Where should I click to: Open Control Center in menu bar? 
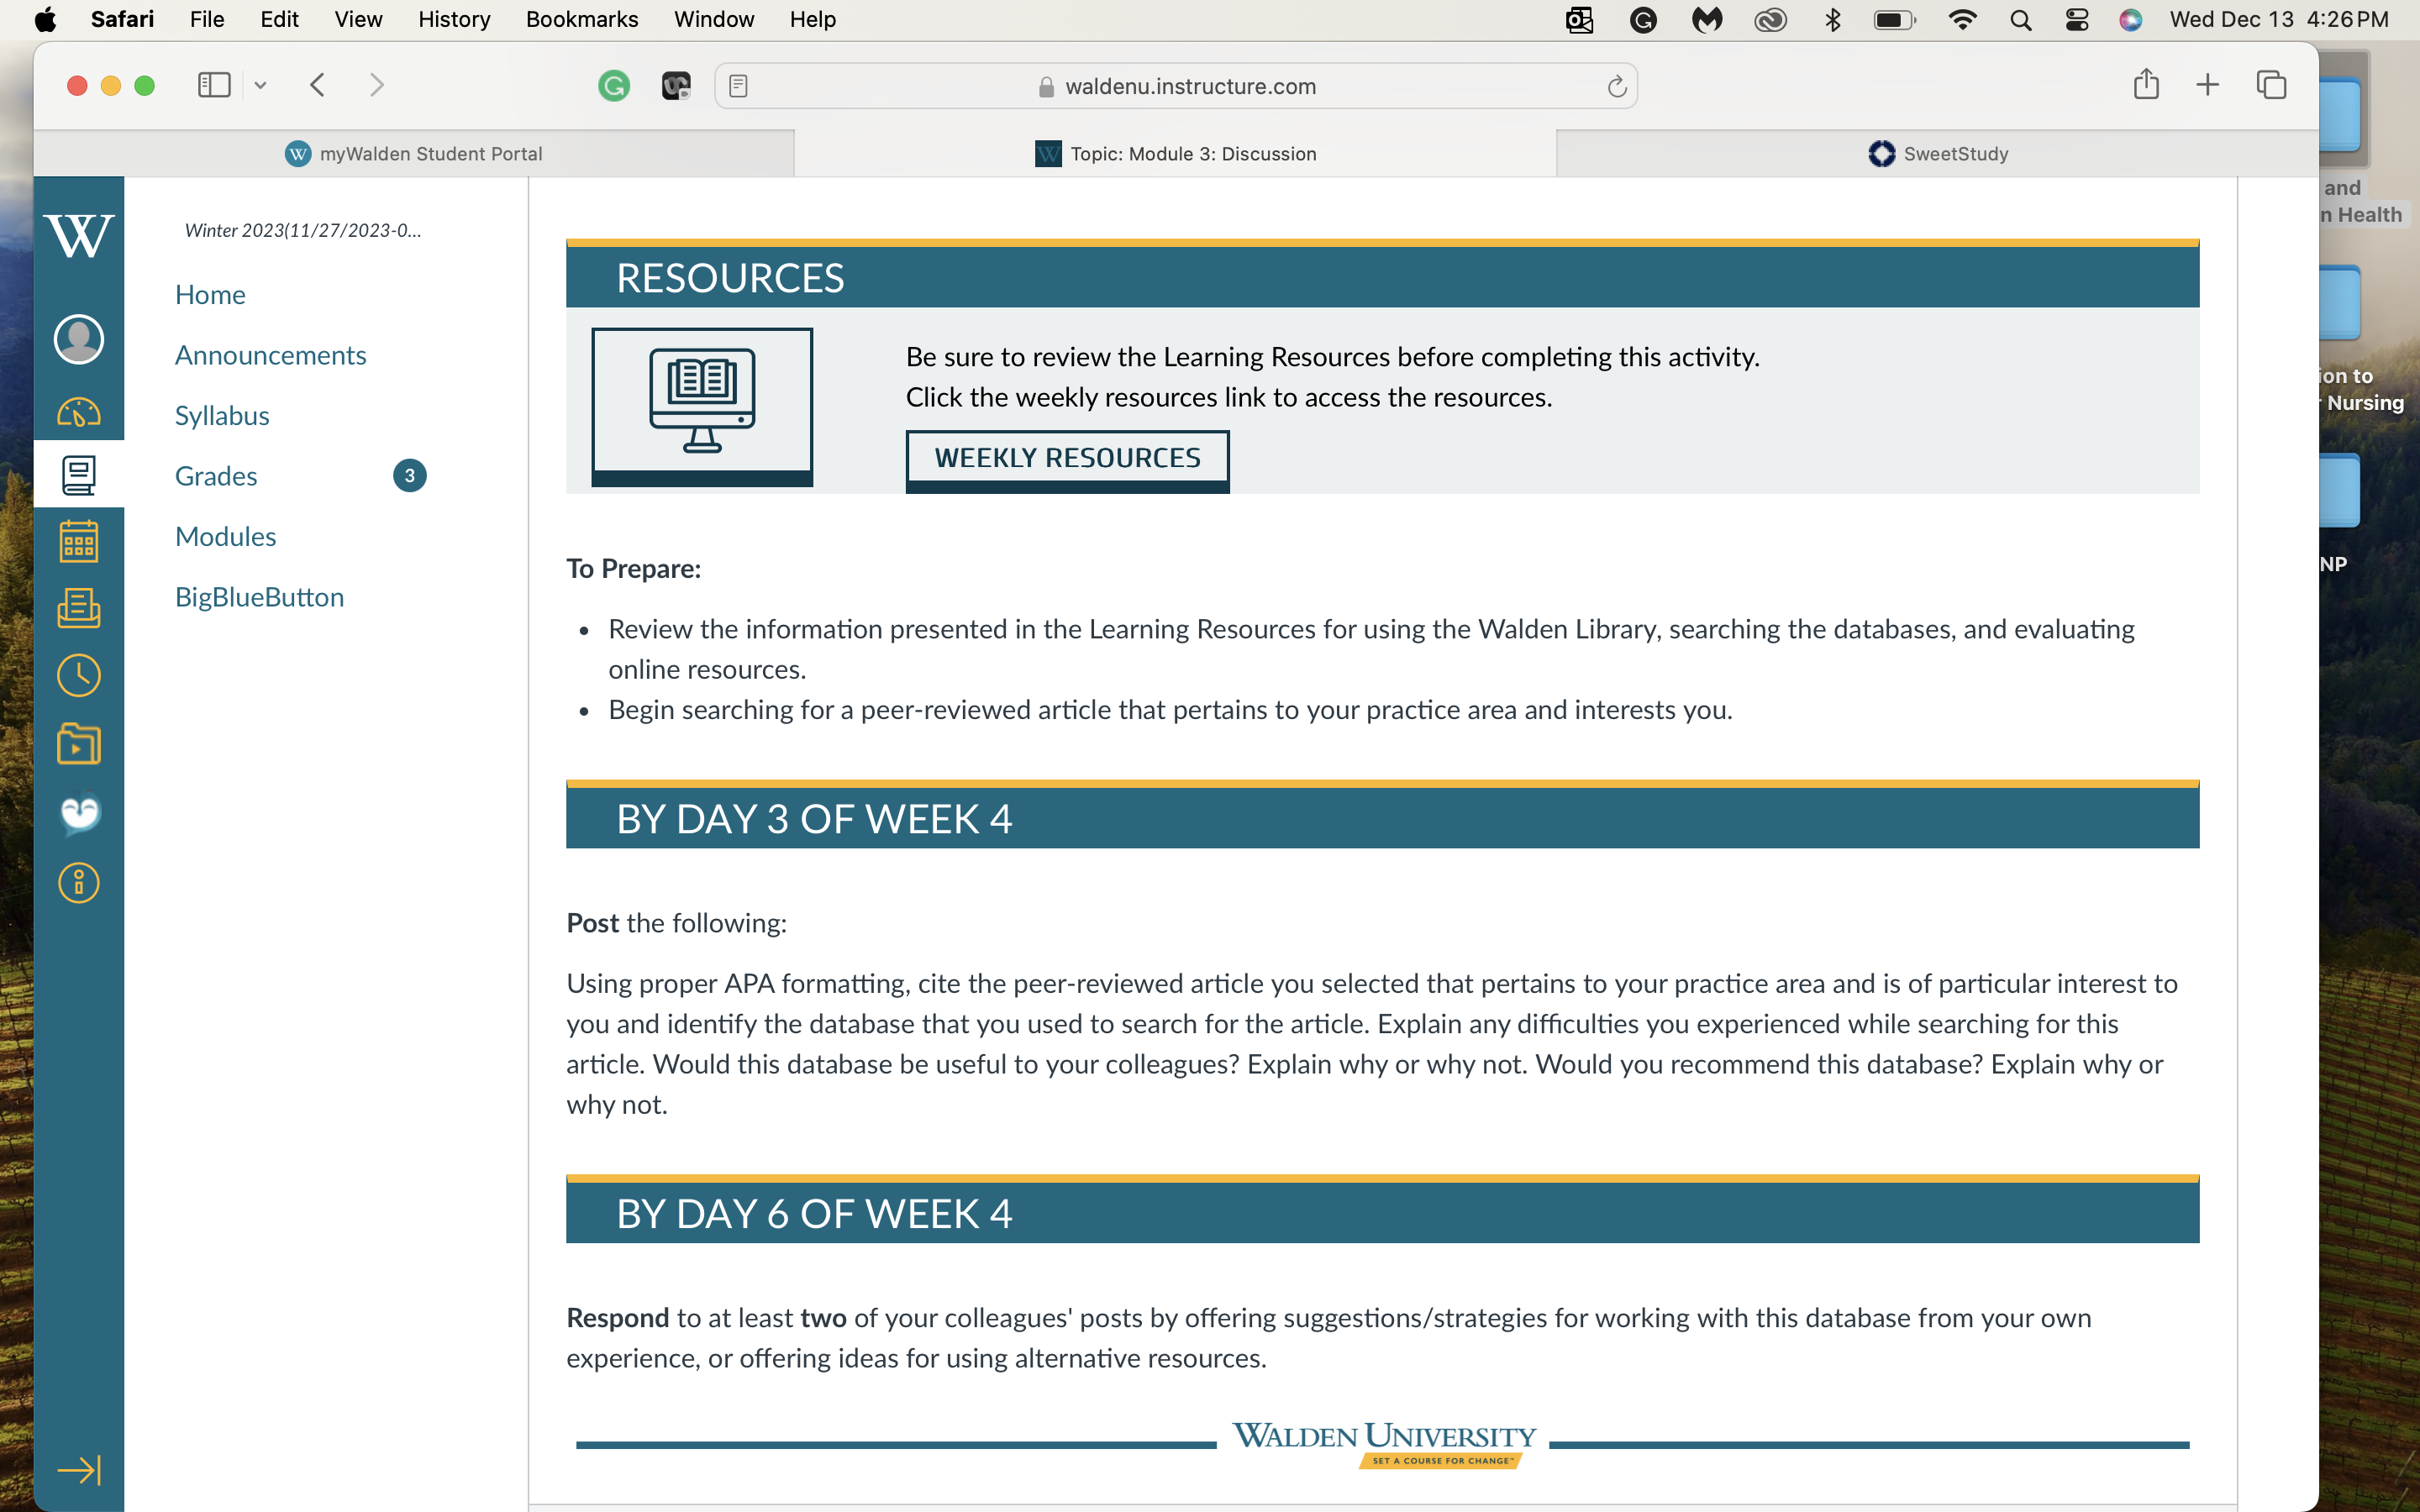(2077, 20)
